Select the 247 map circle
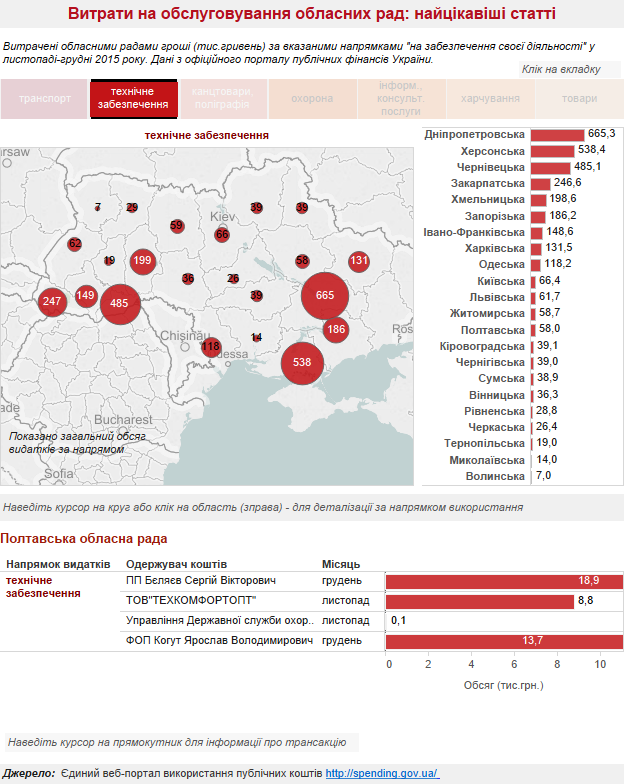 click(52, 301)
